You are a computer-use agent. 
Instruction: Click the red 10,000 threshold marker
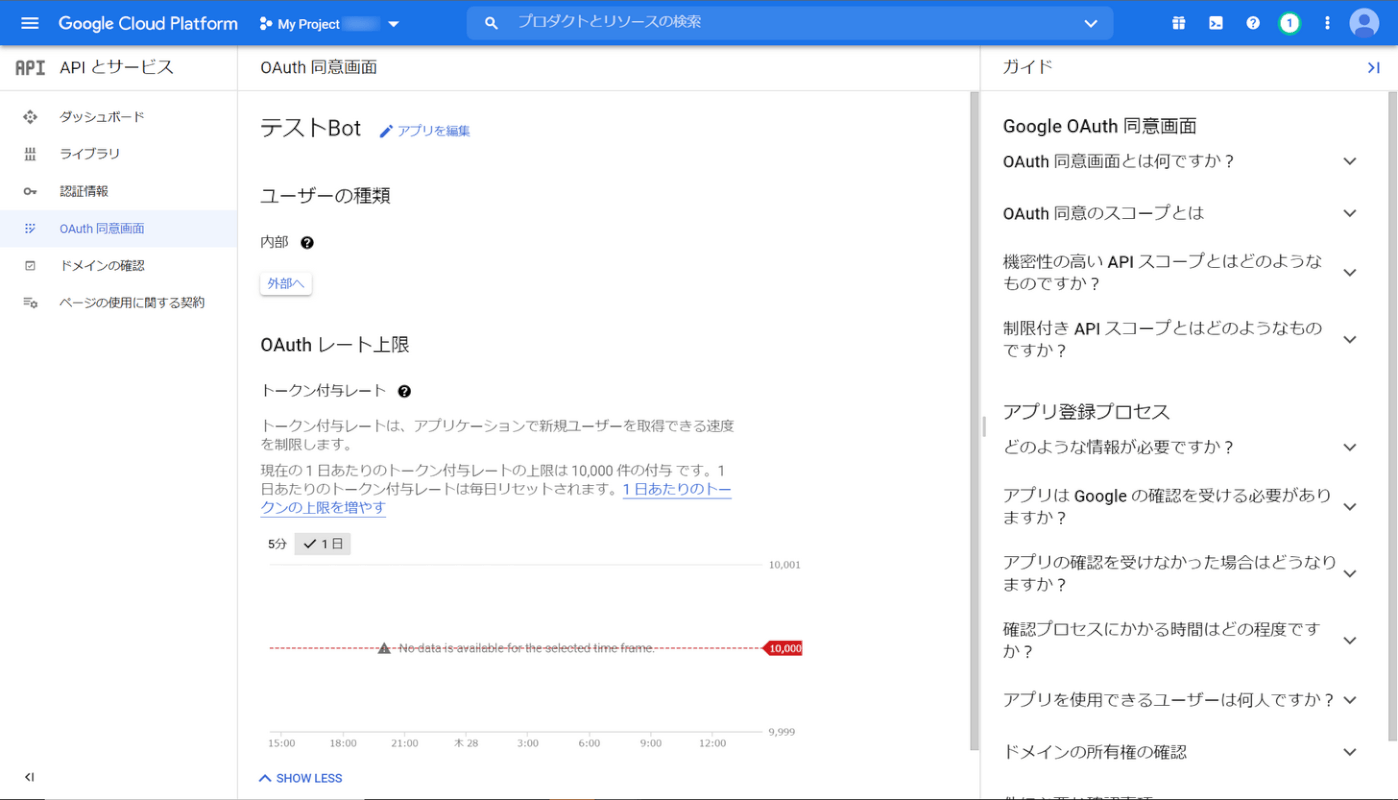tap(784, 648)
